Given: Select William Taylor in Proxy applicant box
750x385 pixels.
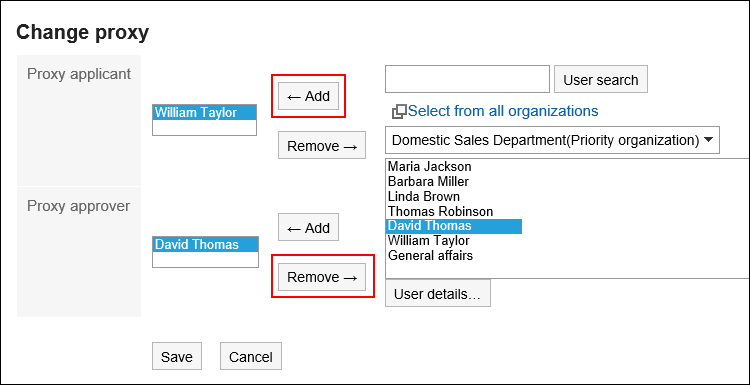Looking at the screenshot, I should pos(204,112).
